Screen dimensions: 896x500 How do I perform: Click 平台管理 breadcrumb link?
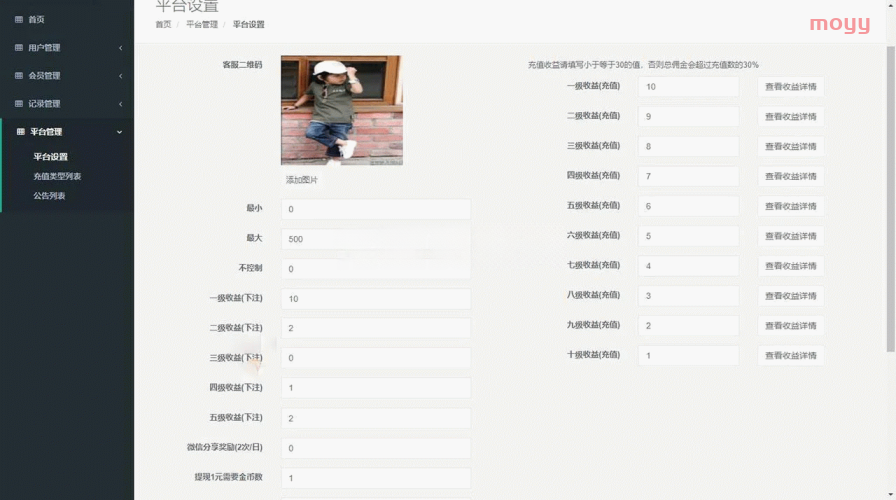pyautogui.click(x=202, y=25)
